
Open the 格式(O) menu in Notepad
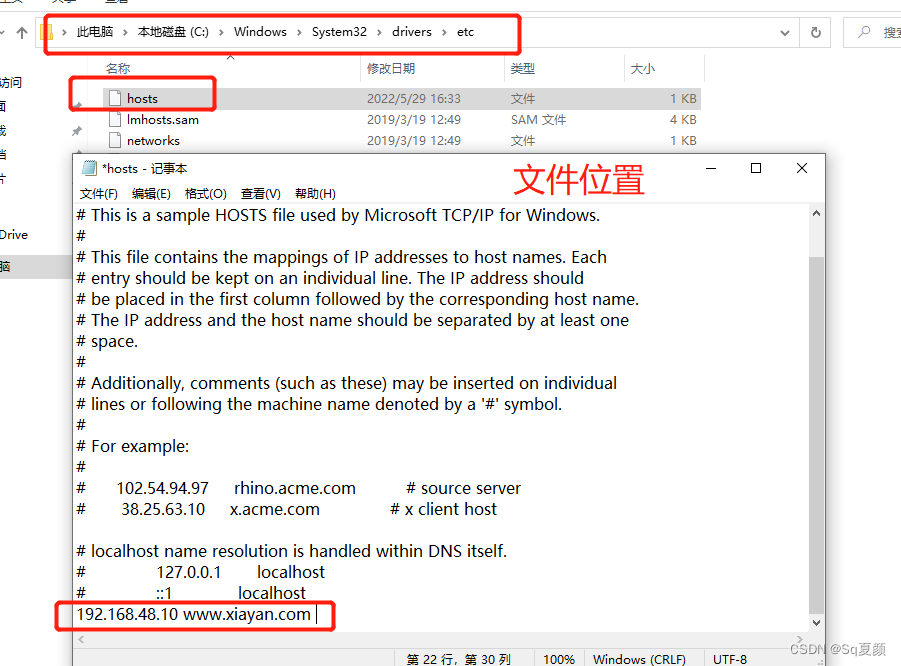coord(206,194)
